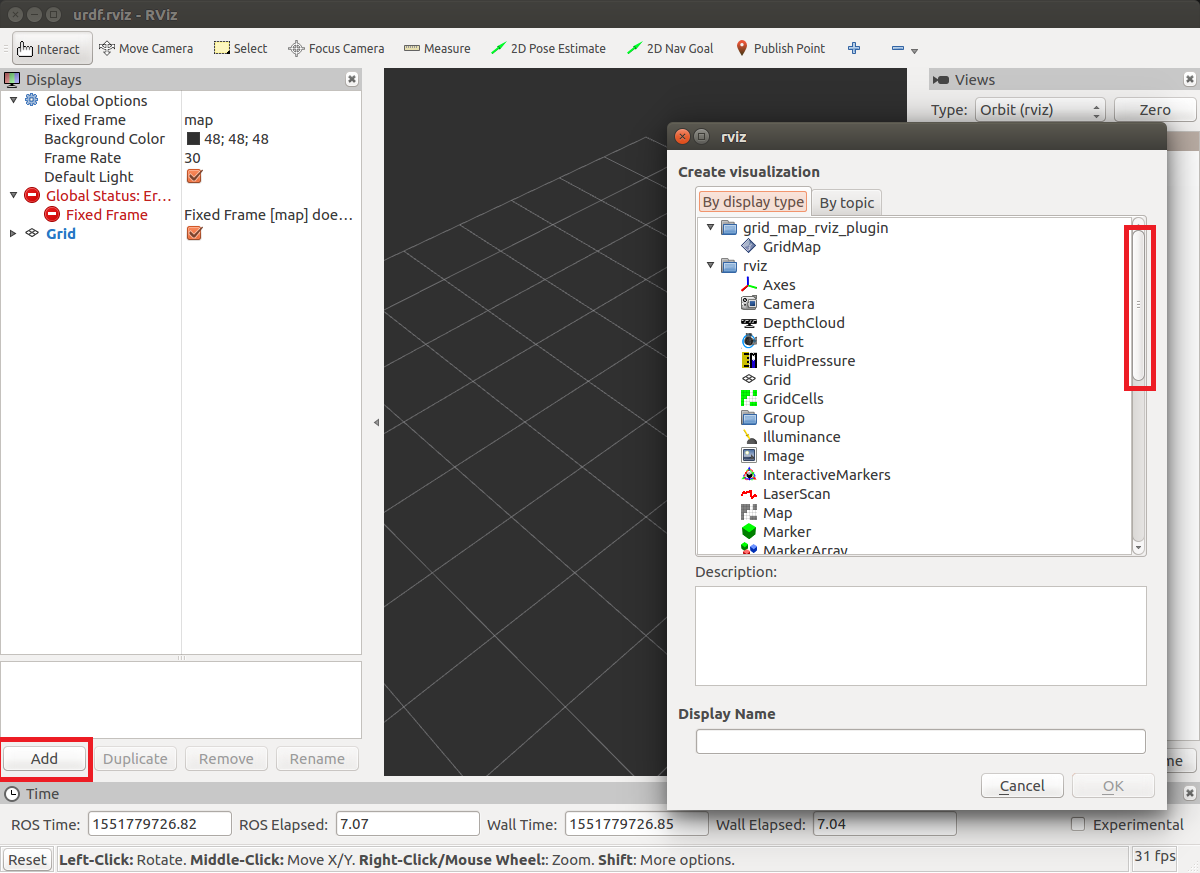Image resolution: width=1200 pixels, height=873 pixels.
Task: Click the OK button in rviz dialog
Action: pyautogui.click(x=1113, y=786)
